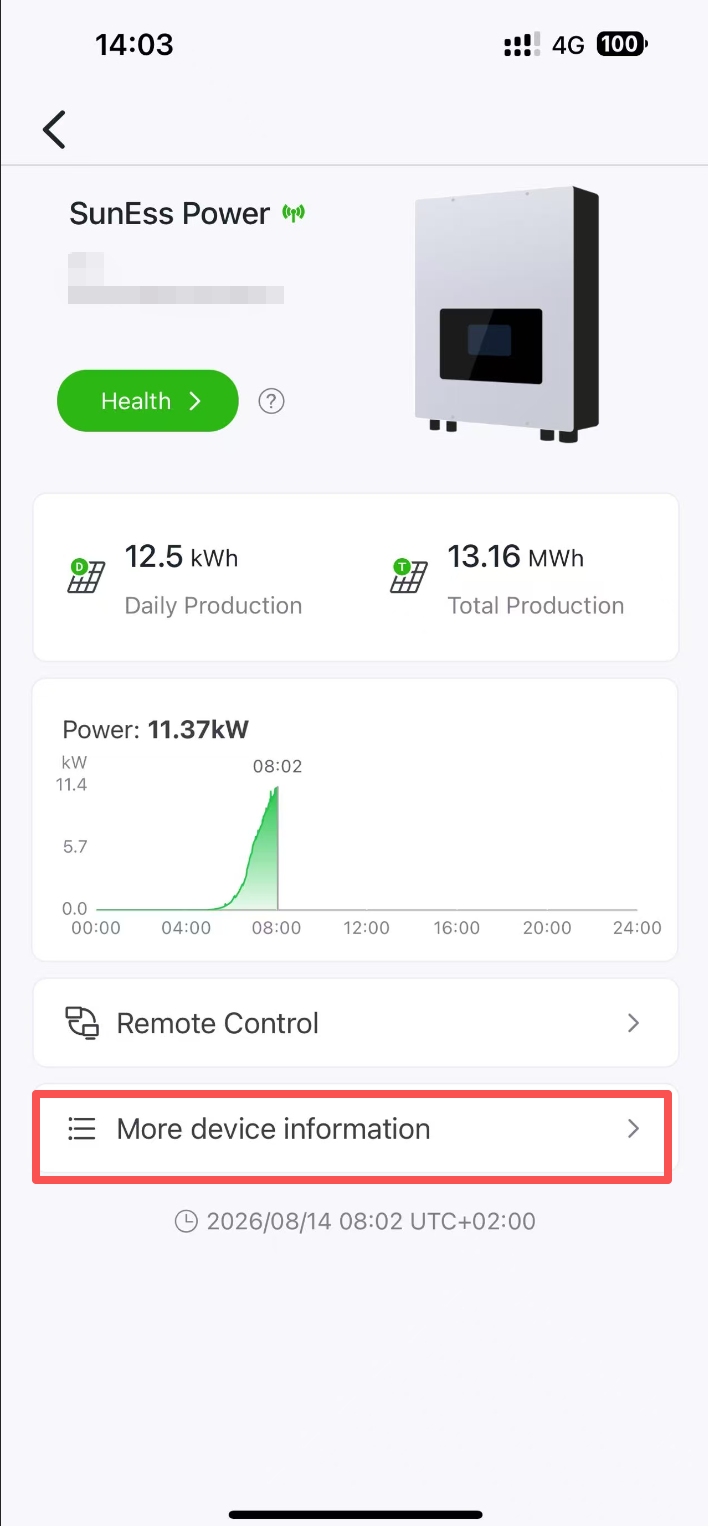The width and height of the screenshot is (708, 1526).
Task: Open the green Health status button
Action: pyautogui.click(x=148, y=401)
